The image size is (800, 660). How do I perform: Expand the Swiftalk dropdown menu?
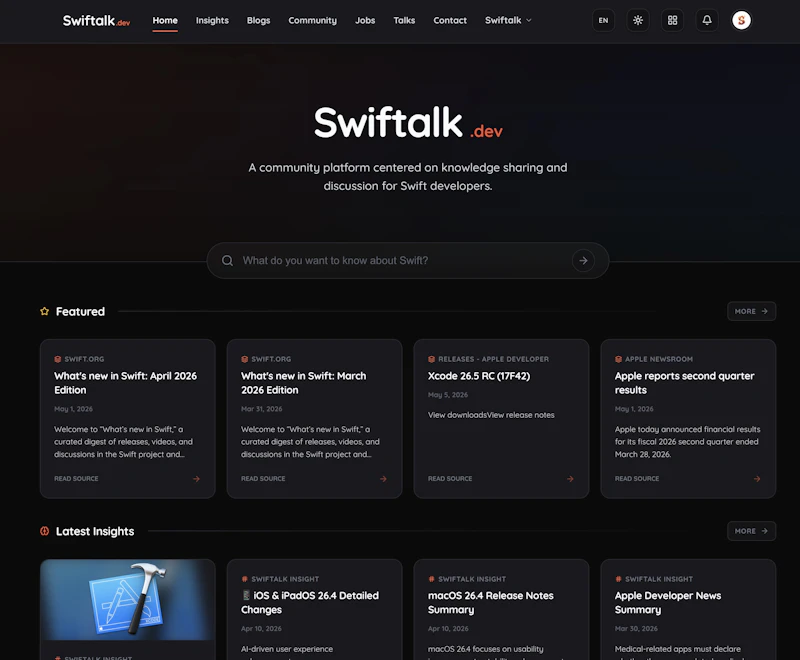click(508, 20)
